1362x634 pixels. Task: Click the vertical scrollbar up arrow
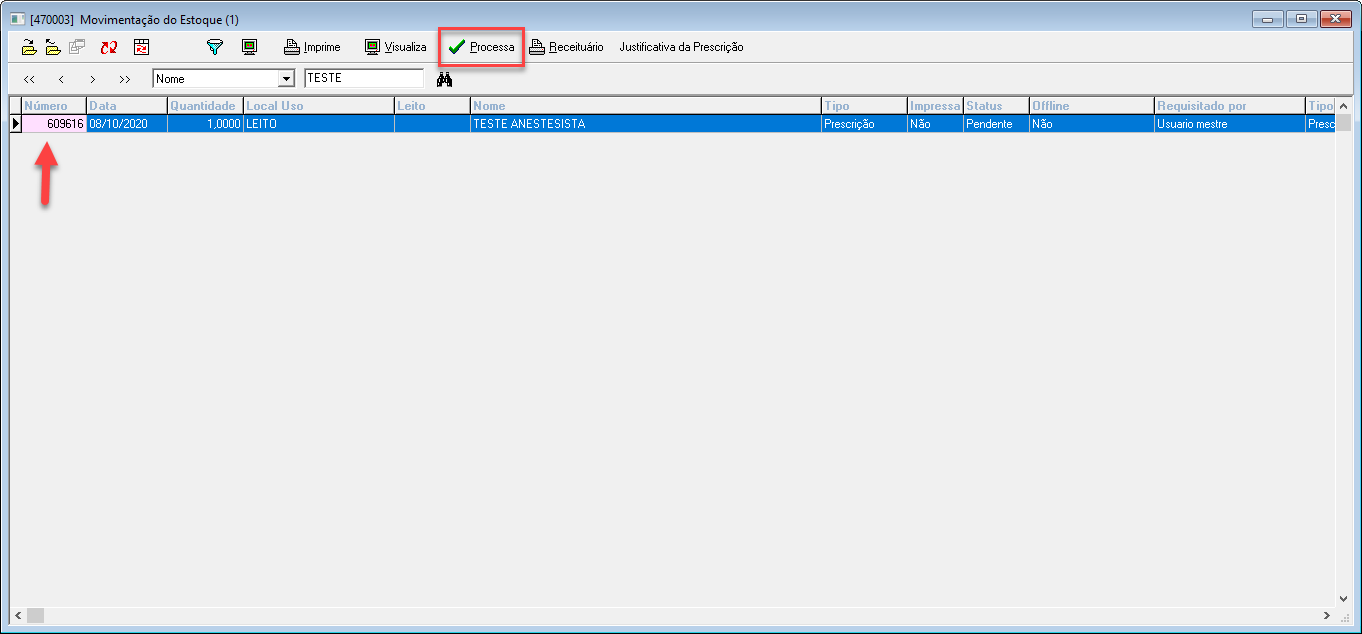coord(1343,106)
